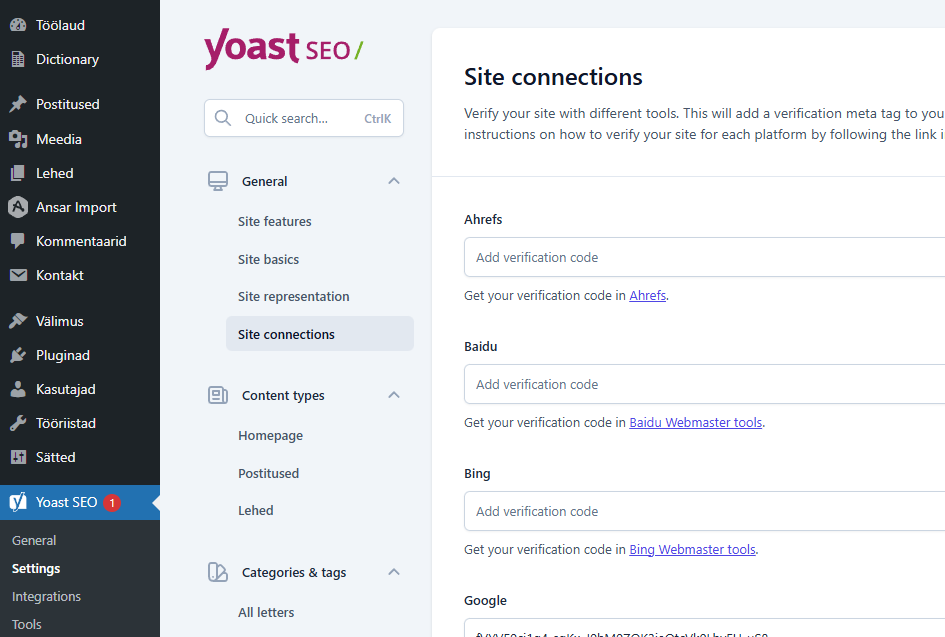Follow the Bing Webmaster tools link
The image size is (945, 637).
(692, 550)
